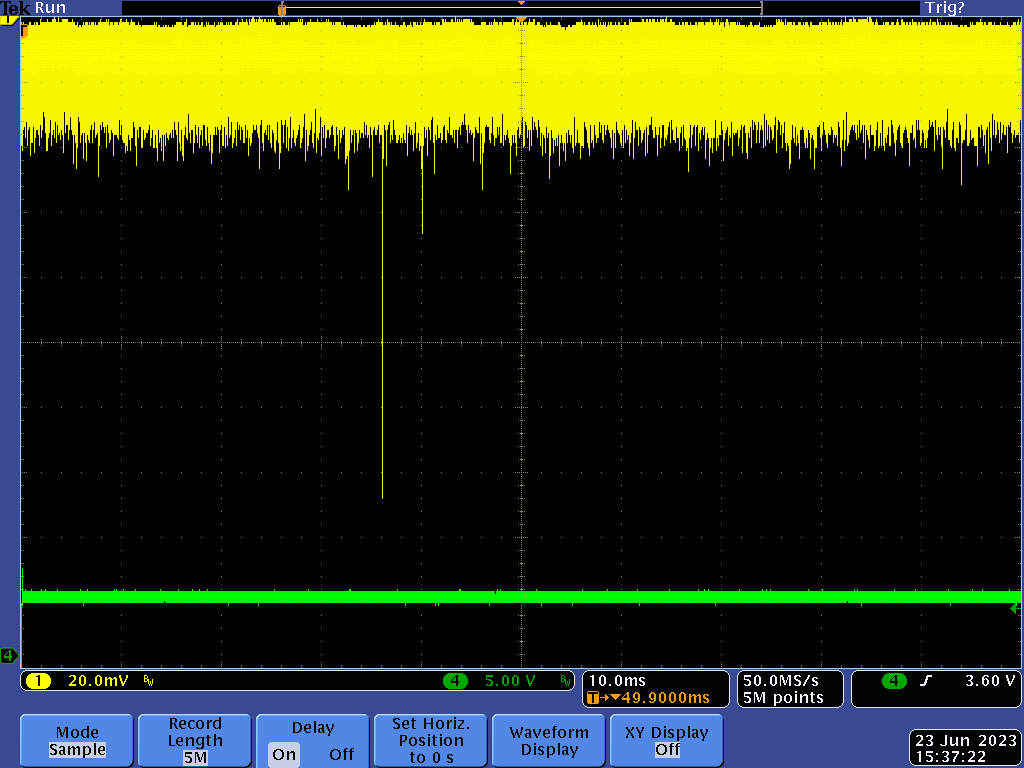Turn Delay Off
Screen dimensions: 1024x768
341,754
